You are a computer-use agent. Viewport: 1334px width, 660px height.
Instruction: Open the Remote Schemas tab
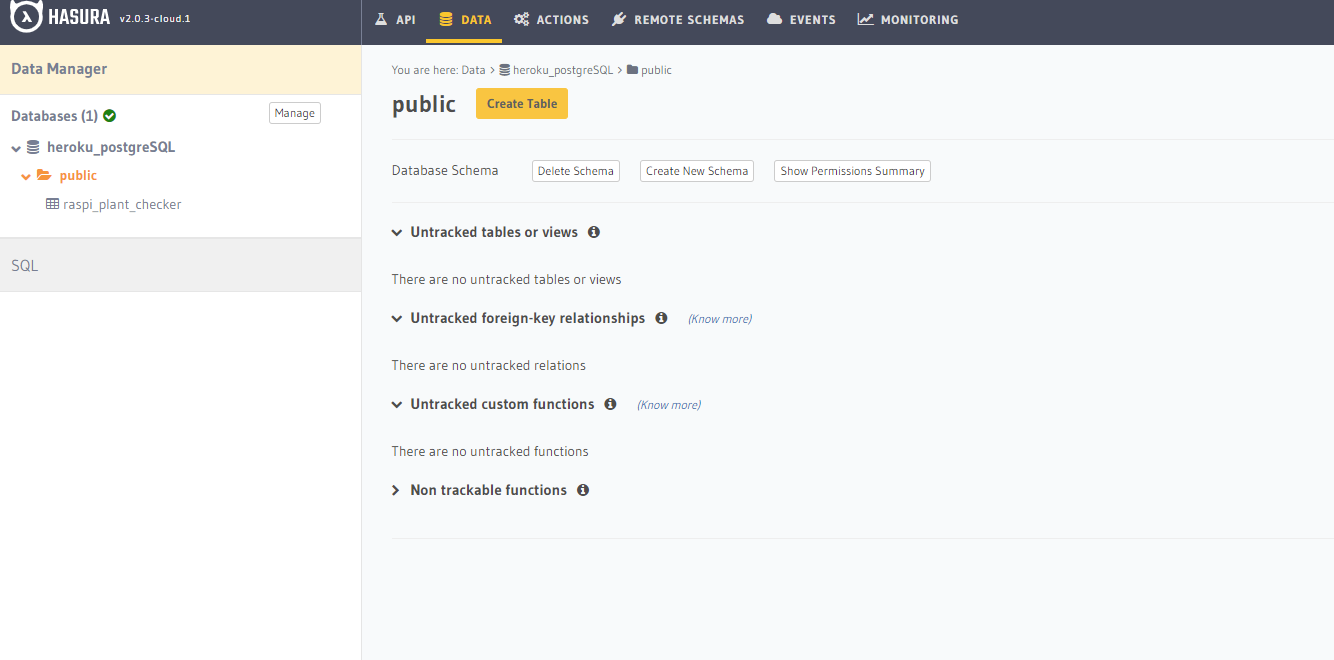click(678, 19)
